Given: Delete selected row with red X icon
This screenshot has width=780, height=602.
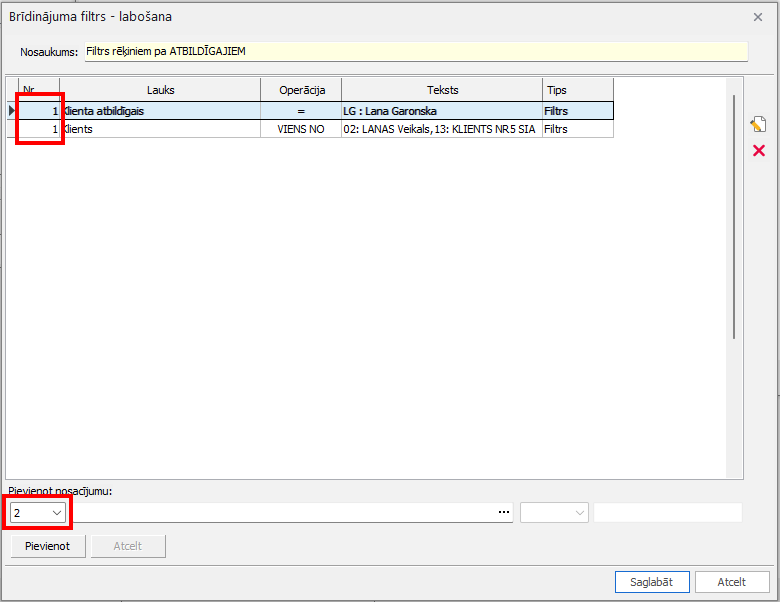Looking at the screenshot, I should [x=759, y=150].
